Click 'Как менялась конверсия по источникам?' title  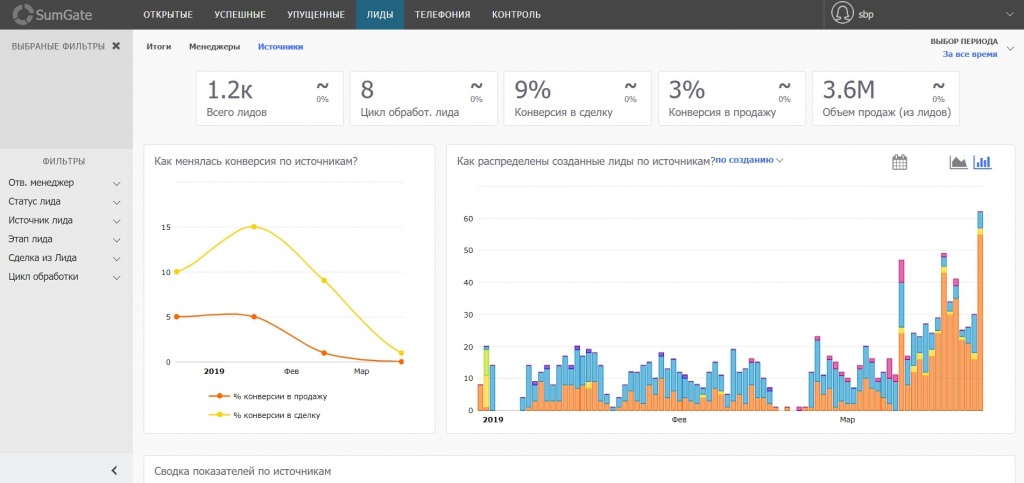[255, 160]
